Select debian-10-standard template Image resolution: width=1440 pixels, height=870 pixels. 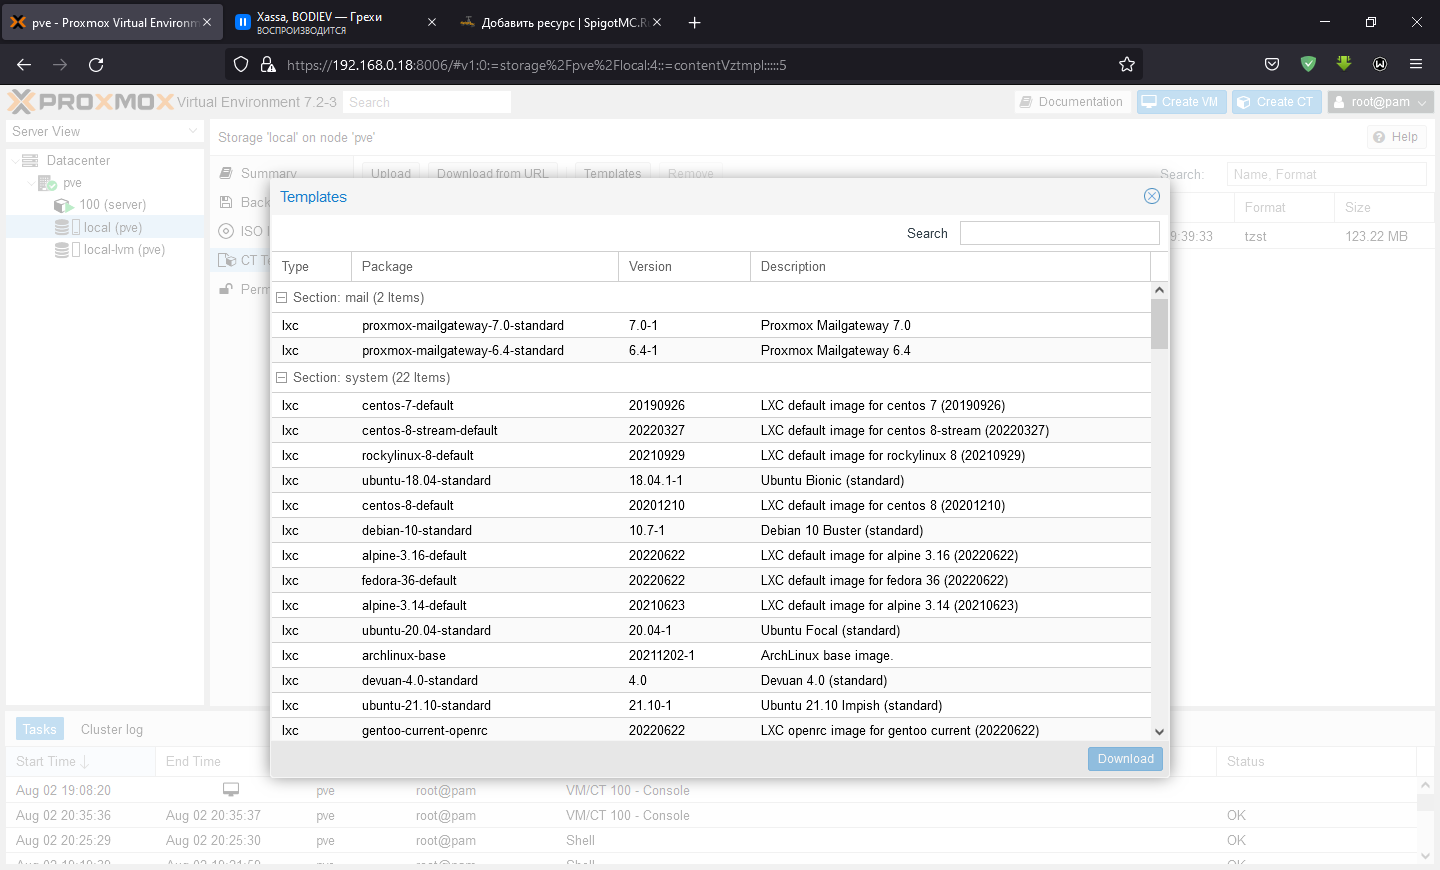(x=711, y=530)
